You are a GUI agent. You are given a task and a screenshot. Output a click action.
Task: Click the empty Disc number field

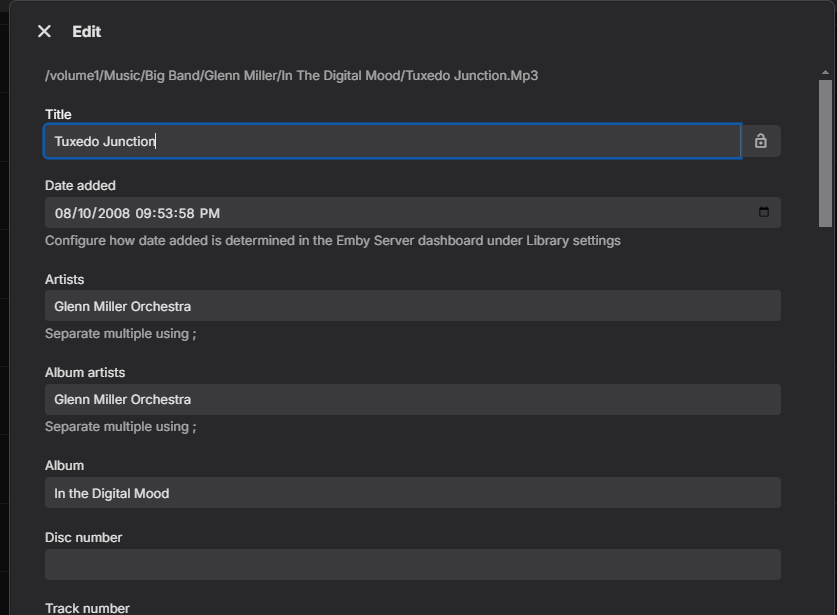click(300, 564)
